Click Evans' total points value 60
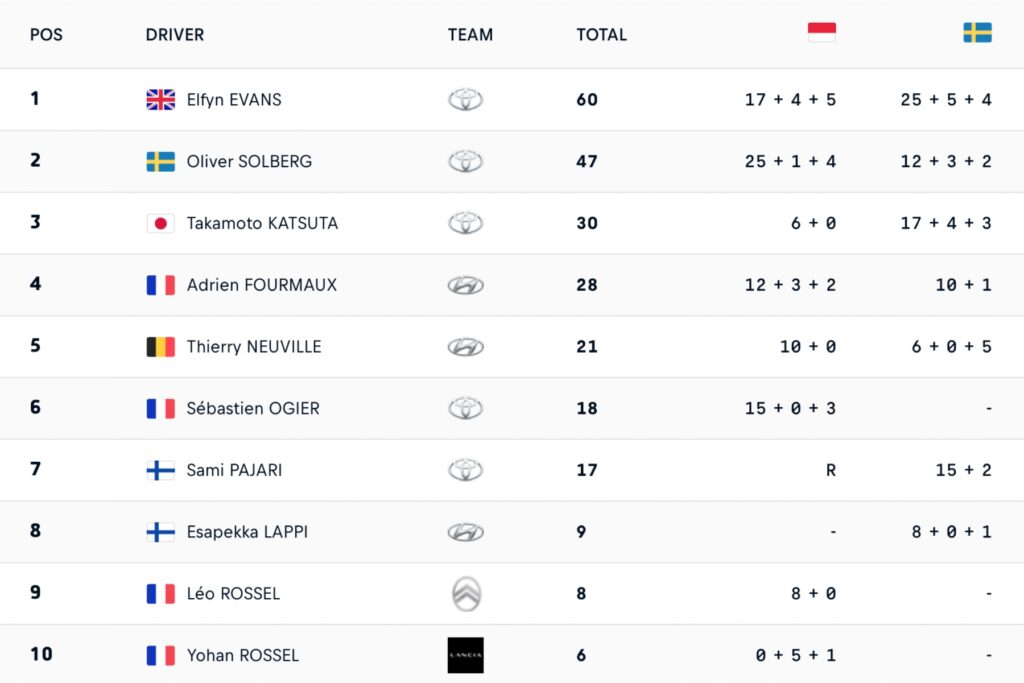 pyautogui.click(x=587, y=99)
